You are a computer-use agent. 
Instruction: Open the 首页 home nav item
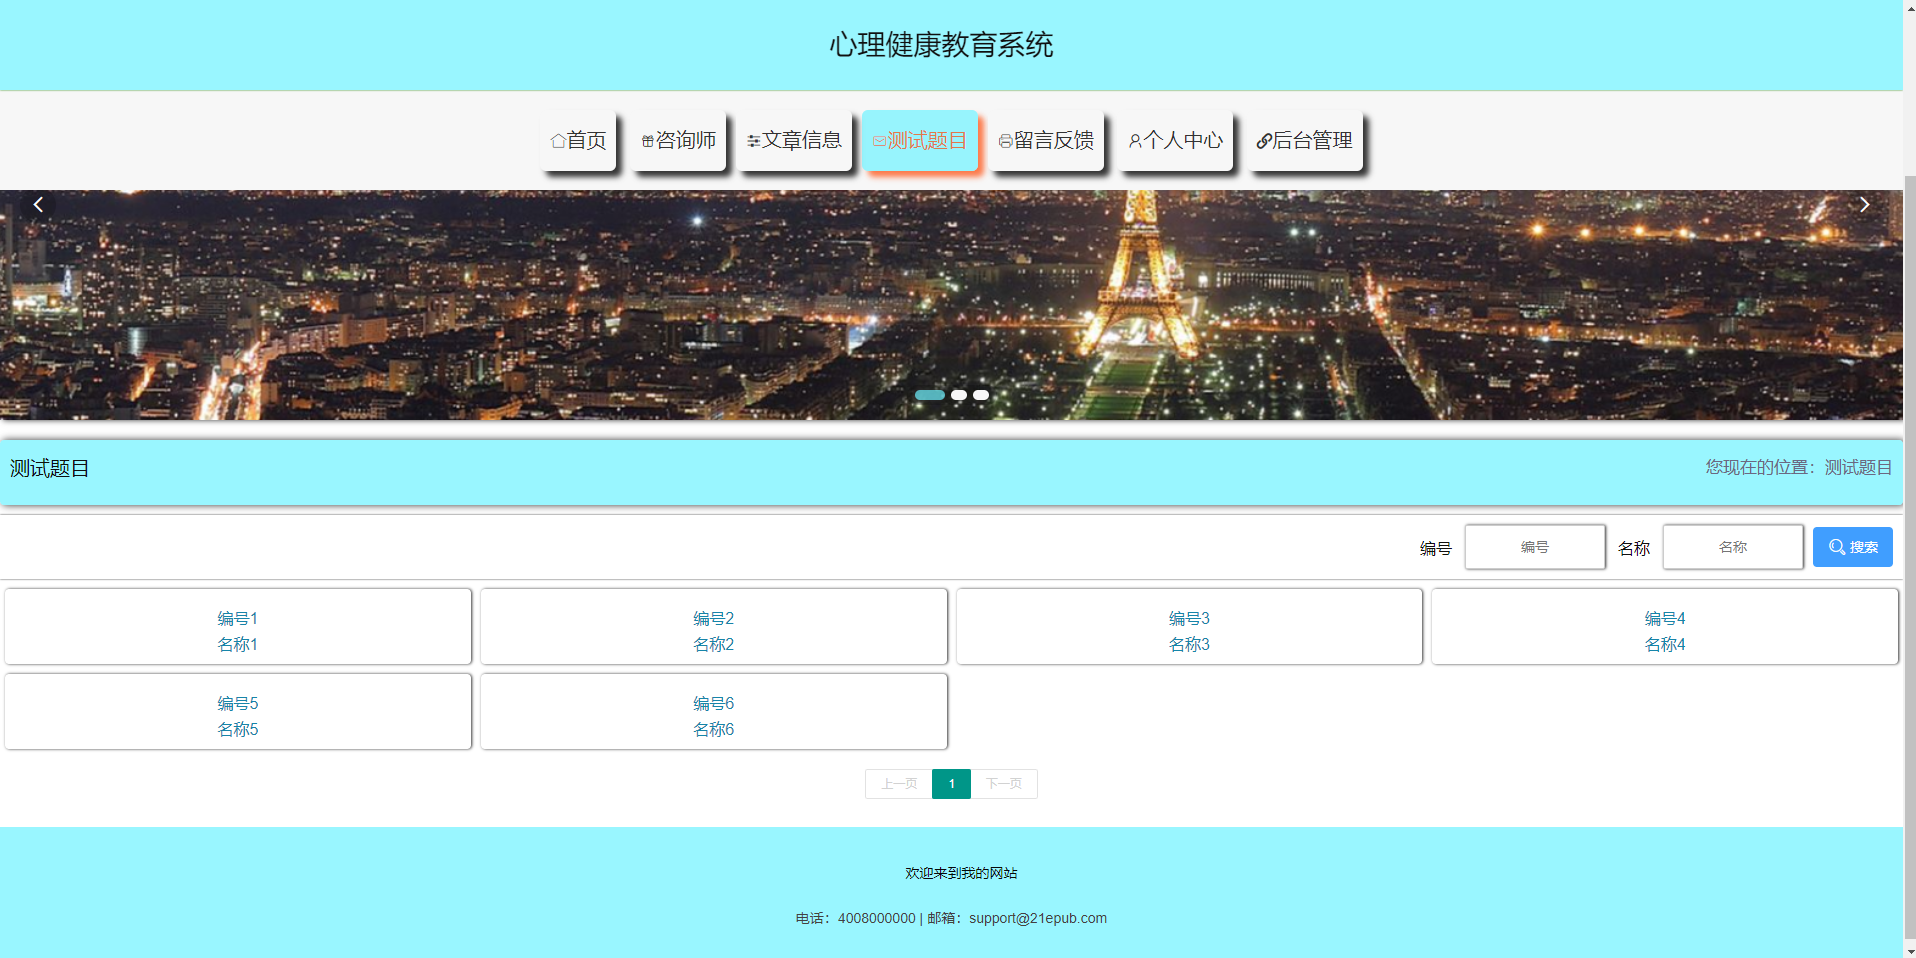(578, 140)
